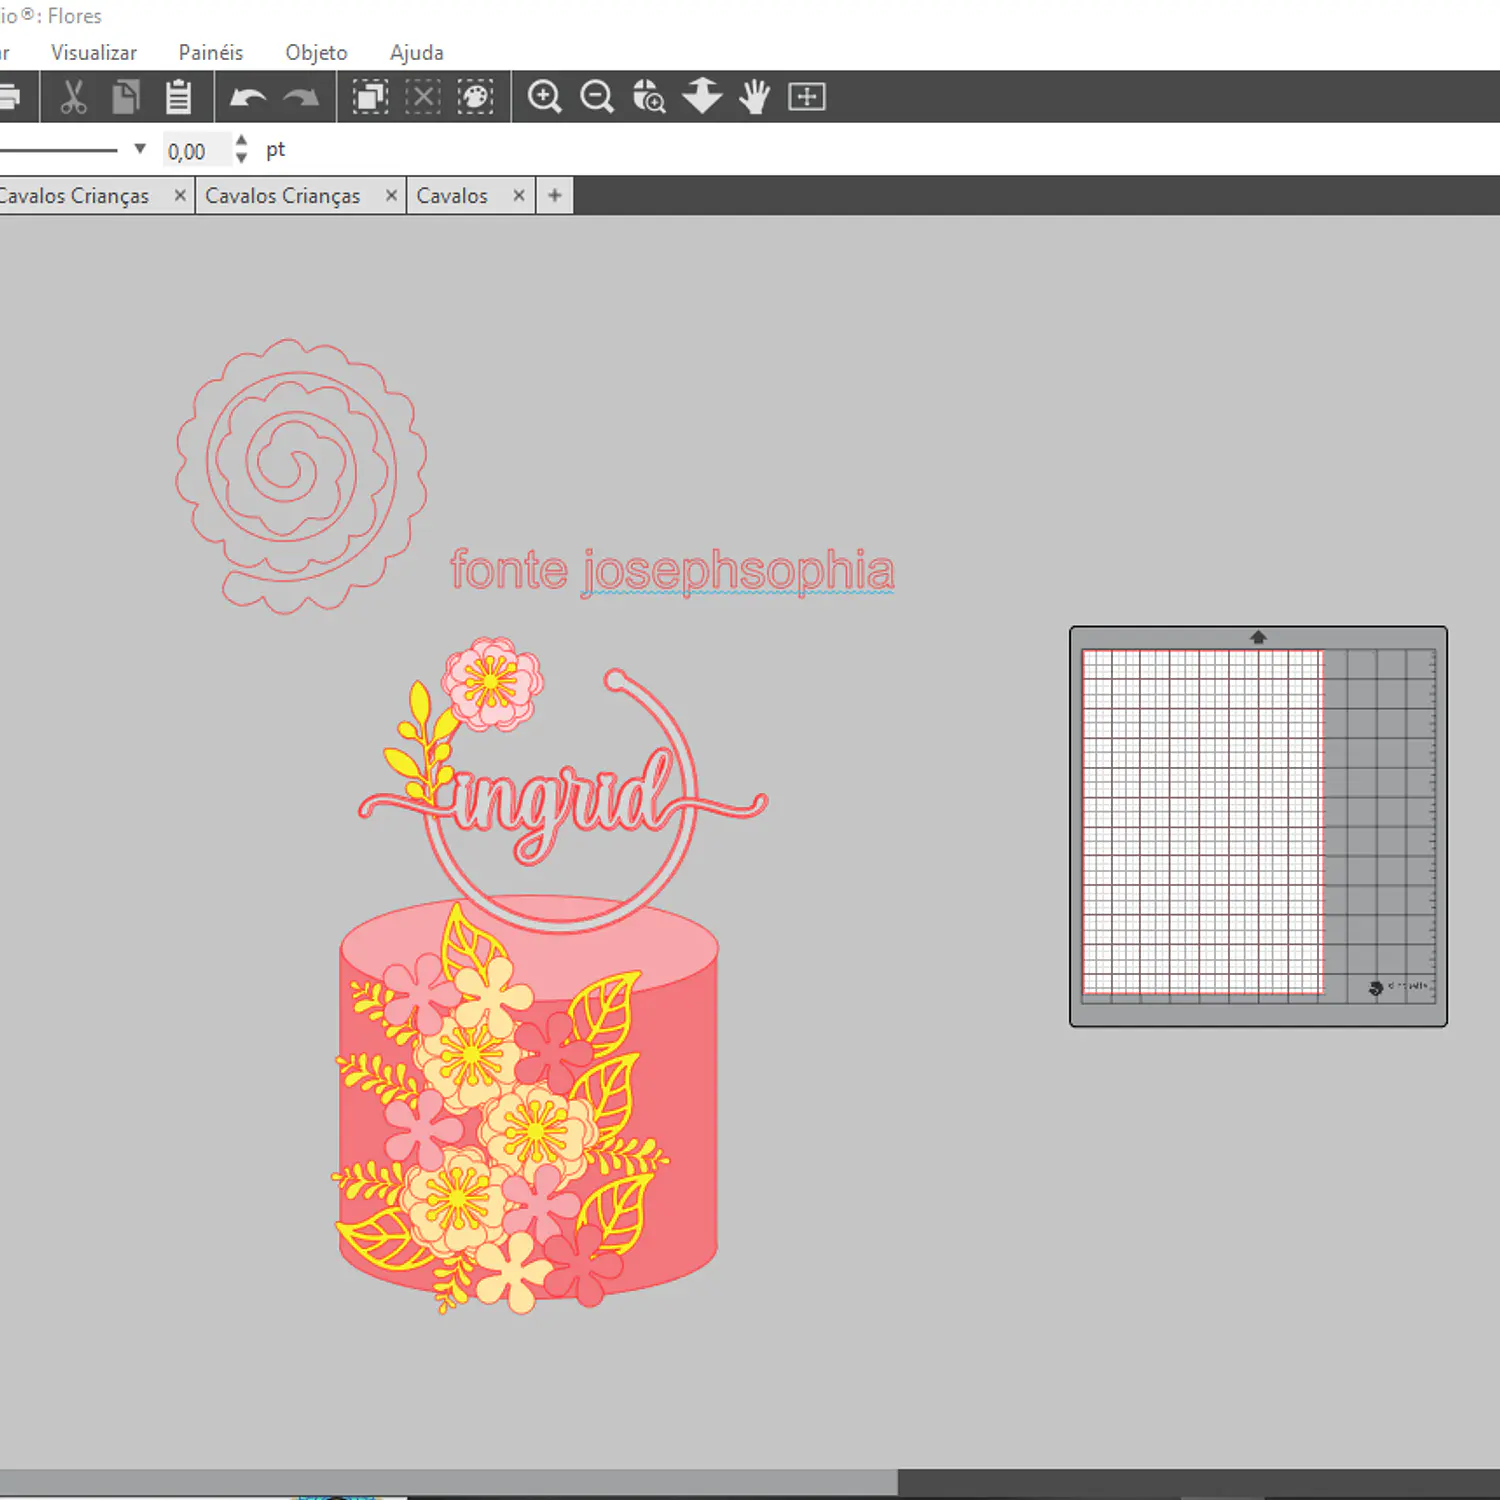Click the Select by Color icon

tap(475, 97)
